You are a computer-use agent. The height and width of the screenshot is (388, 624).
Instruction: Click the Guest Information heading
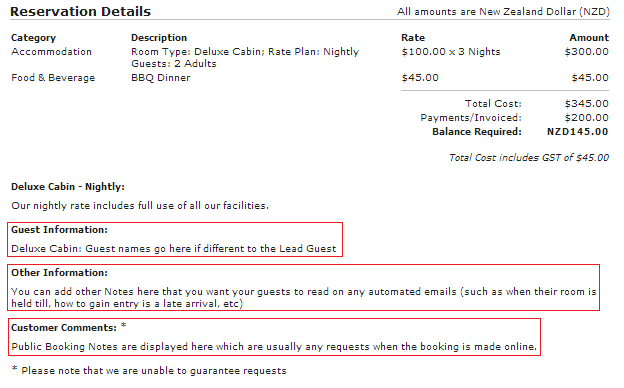pyautogui.click(x=59, y=230)
